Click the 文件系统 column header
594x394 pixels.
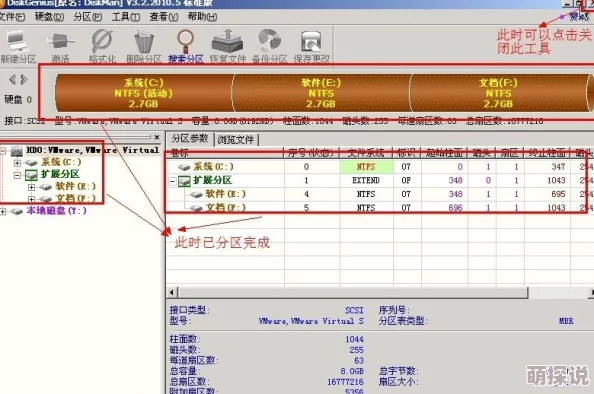366,153
